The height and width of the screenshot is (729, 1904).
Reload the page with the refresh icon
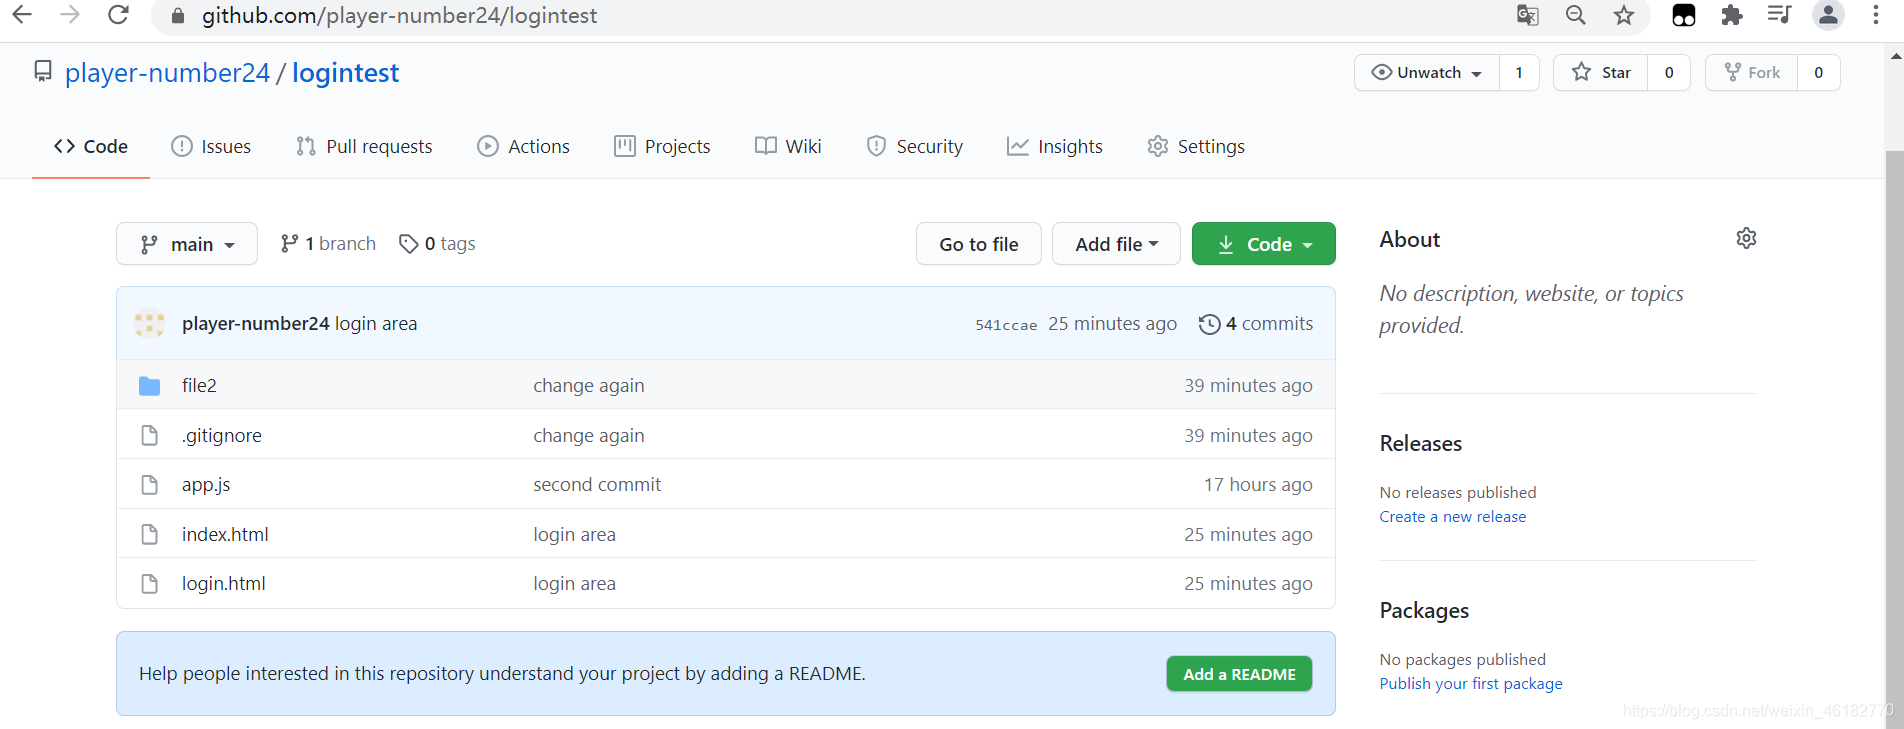118,15
